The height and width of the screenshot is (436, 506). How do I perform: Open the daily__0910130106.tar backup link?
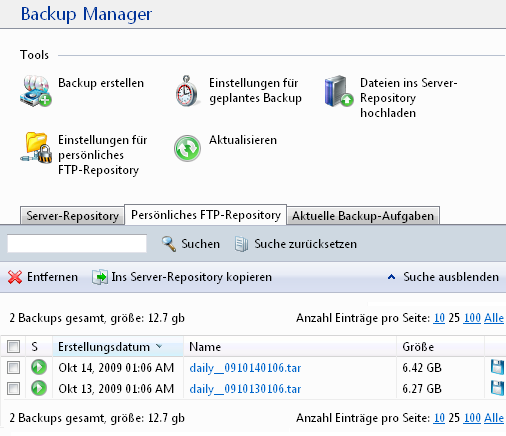pos(245,389)
